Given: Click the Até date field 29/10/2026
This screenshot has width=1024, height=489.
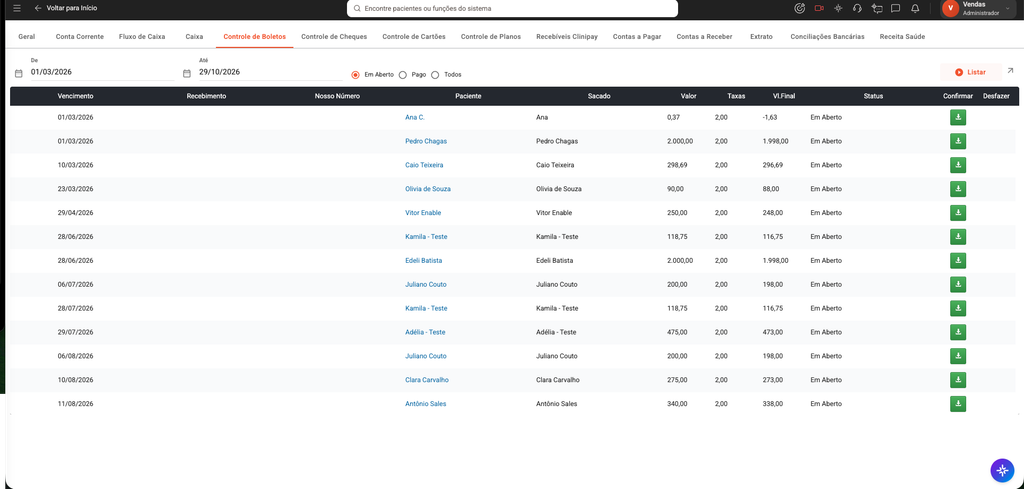Looking at the screenshot, I should (x=270, y=72).
